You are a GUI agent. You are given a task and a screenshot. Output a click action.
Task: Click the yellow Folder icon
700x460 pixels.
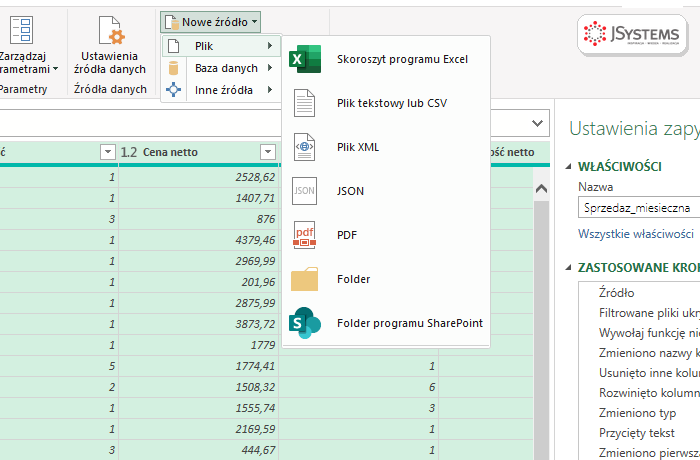point(304,279)
